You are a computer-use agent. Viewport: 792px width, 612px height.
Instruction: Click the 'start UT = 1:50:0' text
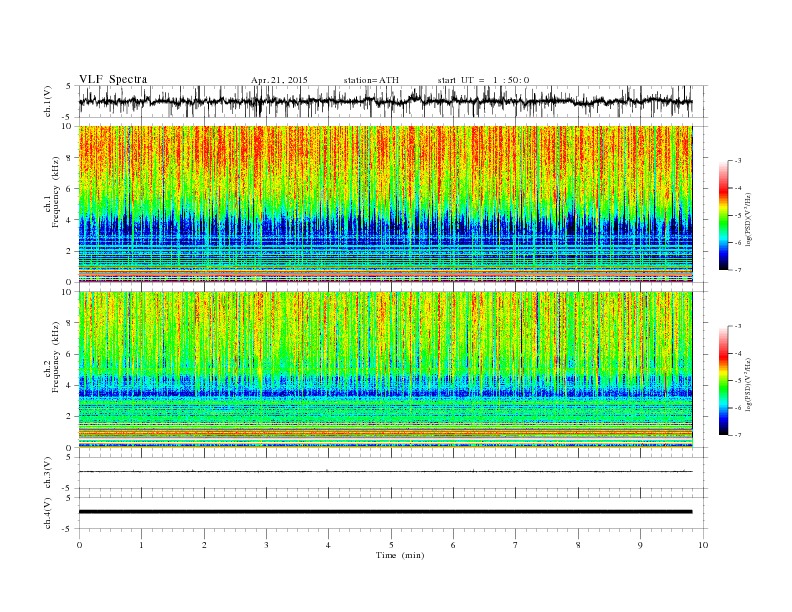point(483,80)
